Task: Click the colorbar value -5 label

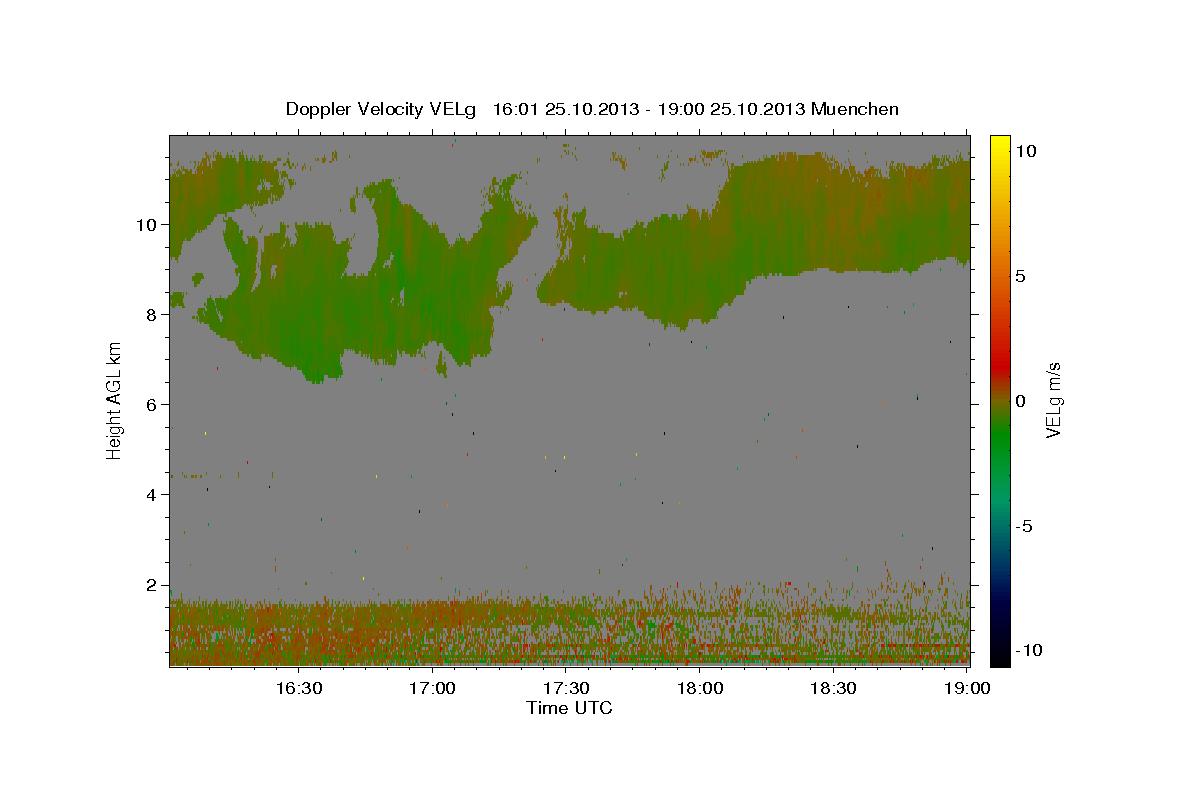Action: (1025, 526)
